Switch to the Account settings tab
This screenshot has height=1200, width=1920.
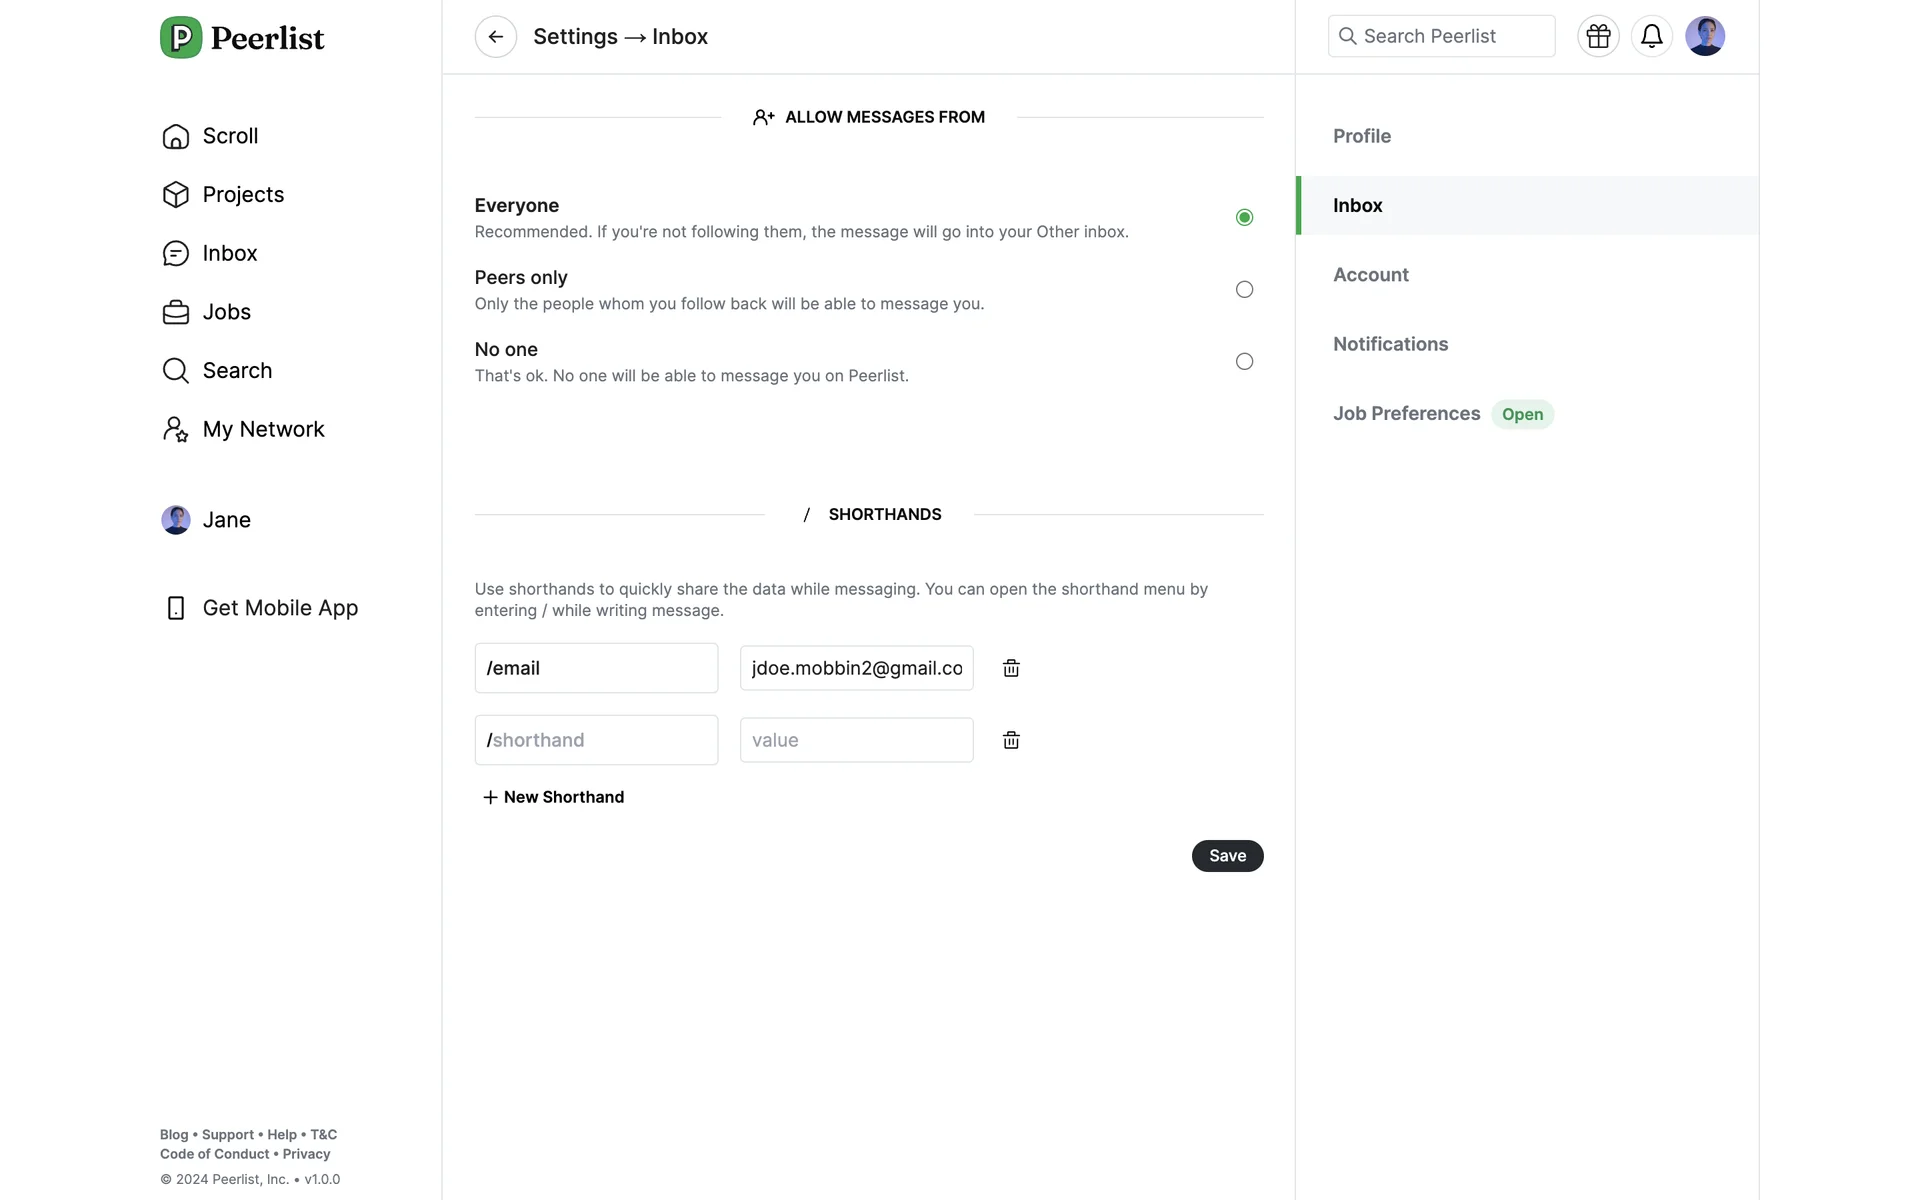click(1370, 275)
